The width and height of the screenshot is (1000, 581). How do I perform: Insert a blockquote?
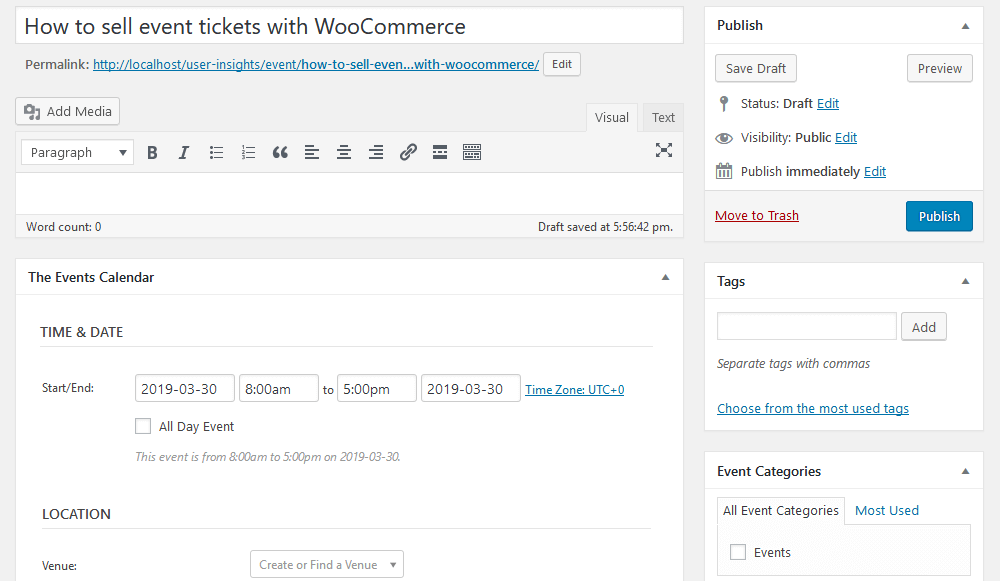coord(280,152)
